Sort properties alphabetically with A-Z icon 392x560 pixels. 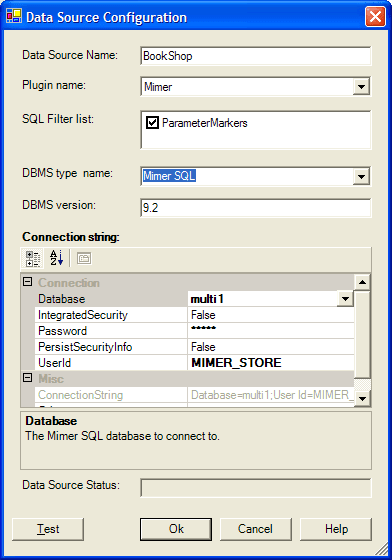(x=56, y=258)
